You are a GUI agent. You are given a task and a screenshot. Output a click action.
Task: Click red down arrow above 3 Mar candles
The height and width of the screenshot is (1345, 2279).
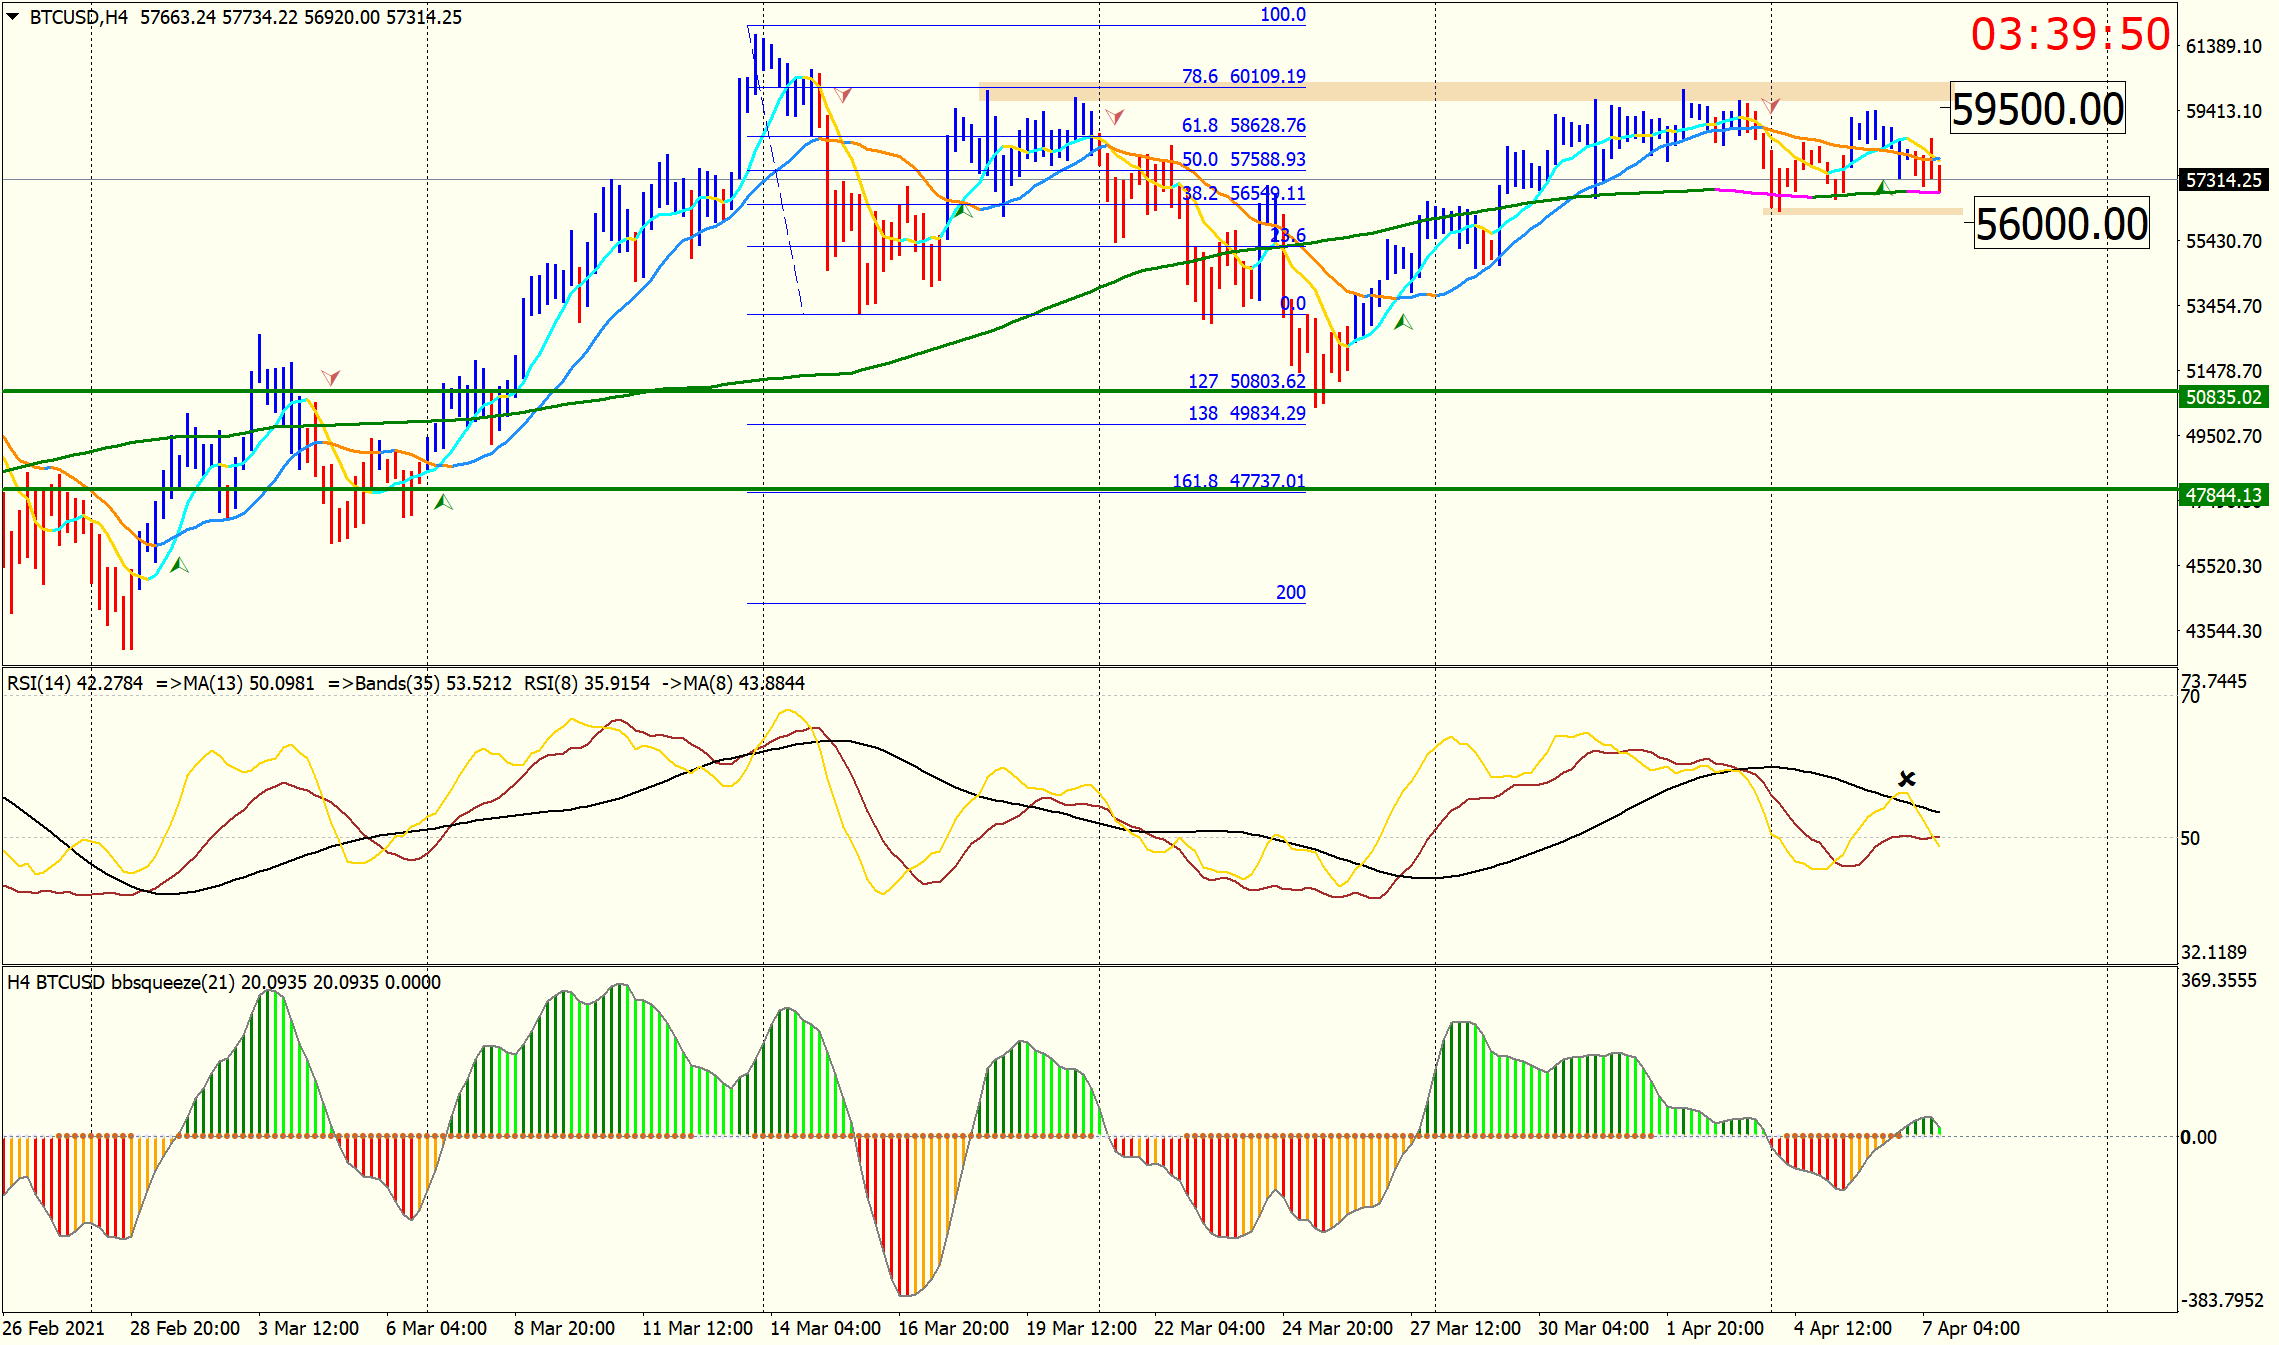[x=330, y=377]
